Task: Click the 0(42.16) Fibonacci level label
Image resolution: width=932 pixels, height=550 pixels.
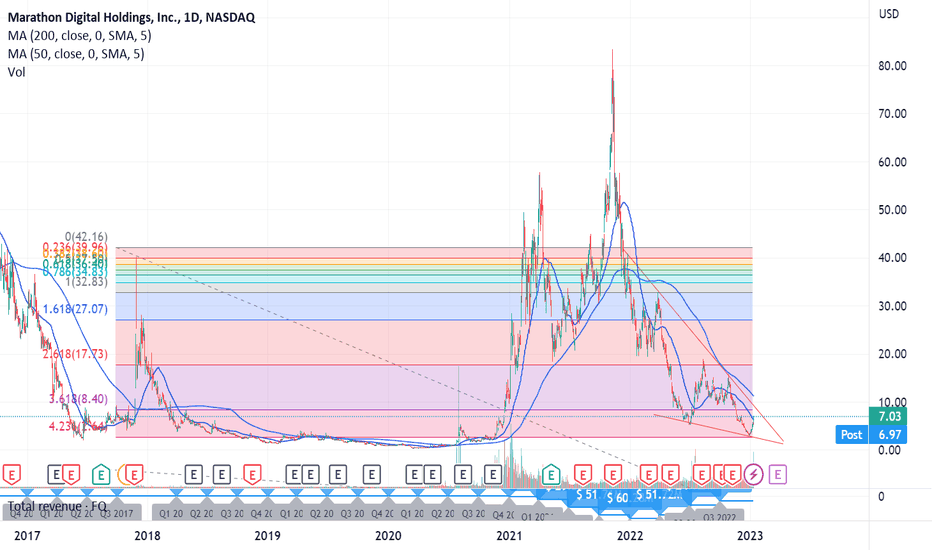Action: 86,237
